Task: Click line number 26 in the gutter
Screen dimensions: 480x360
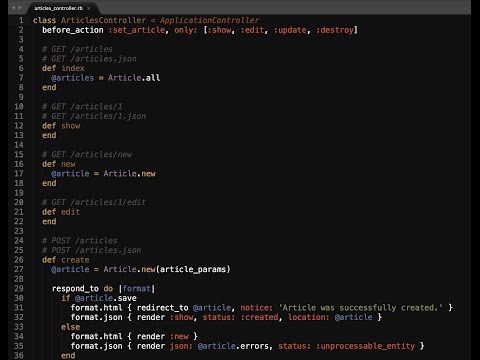Action: (19, 260)
